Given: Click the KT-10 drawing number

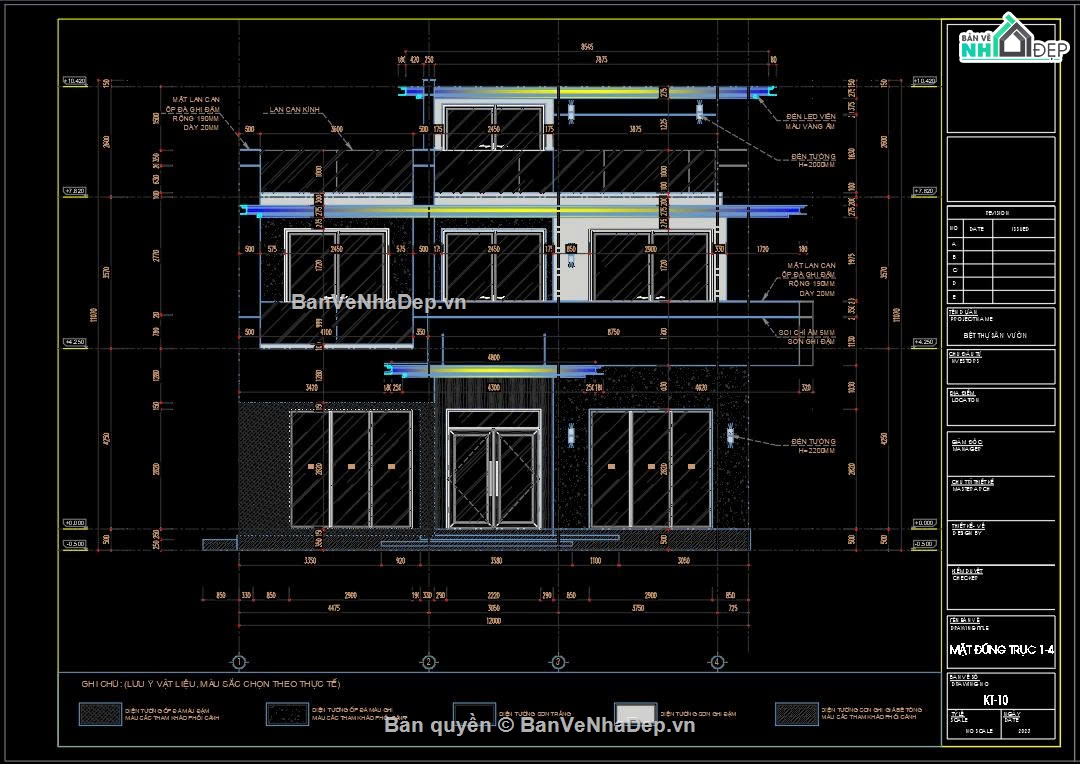Looking at the screenshot, I should pyautogui.click(x=994, y=699).
